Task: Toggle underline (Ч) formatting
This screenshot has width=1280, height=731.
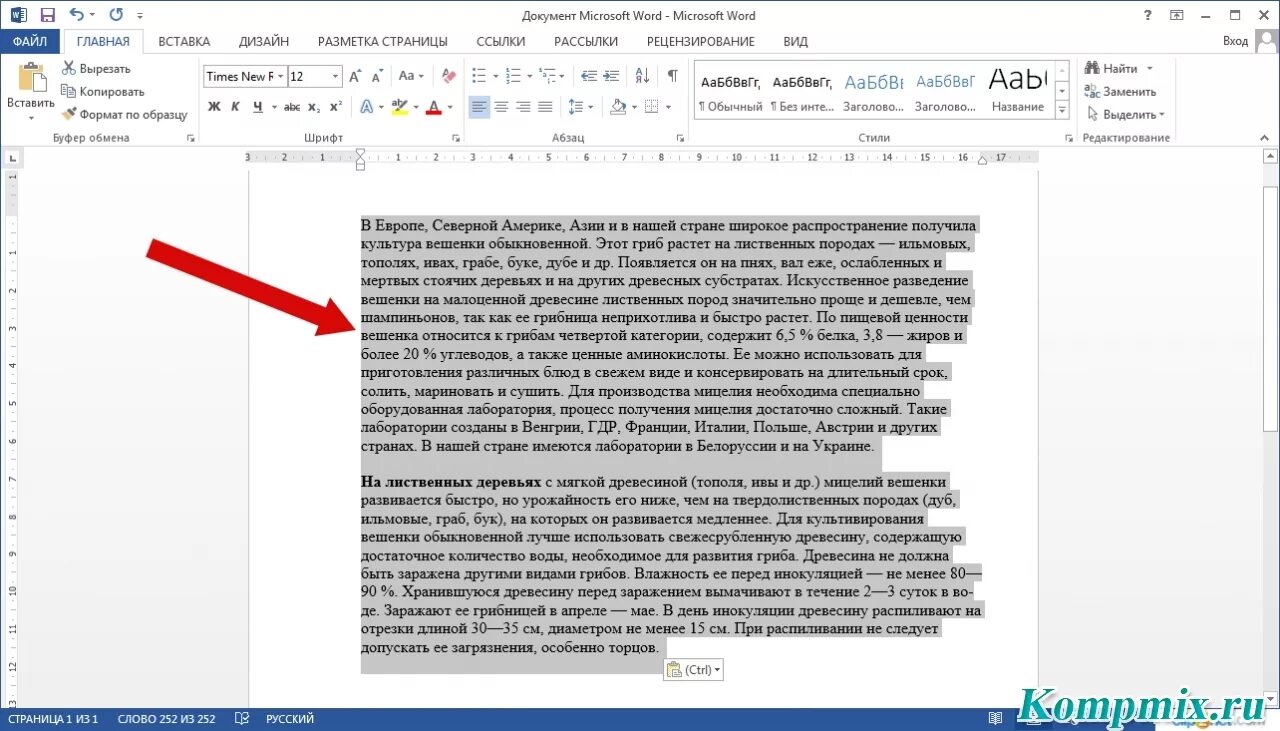Action: 258,107
